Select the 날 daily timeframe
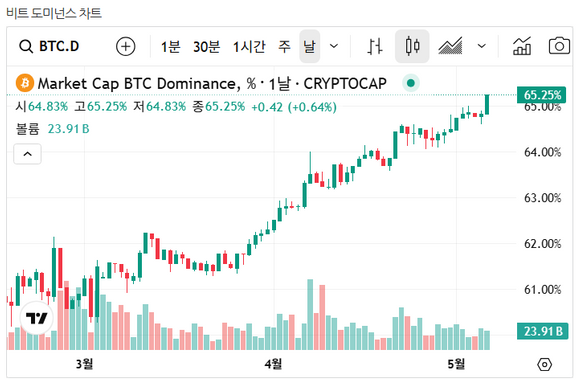Image resolution: width=578 pixels, height=380 pixels. [309, 46]
